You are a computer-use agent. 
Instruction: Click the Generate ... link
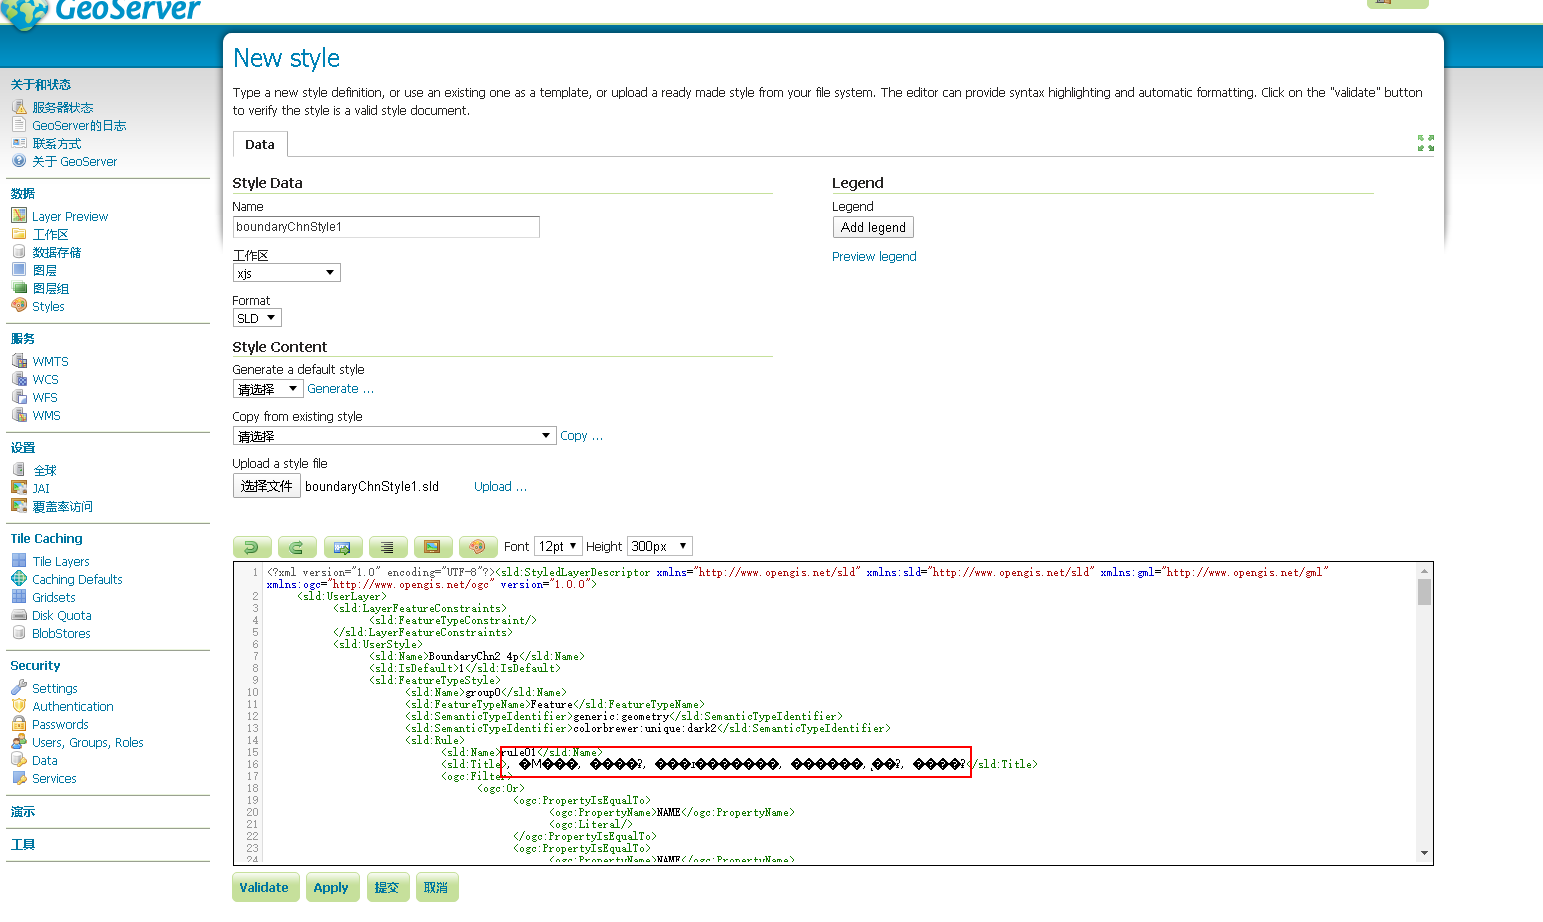click(x=340, y=389)
